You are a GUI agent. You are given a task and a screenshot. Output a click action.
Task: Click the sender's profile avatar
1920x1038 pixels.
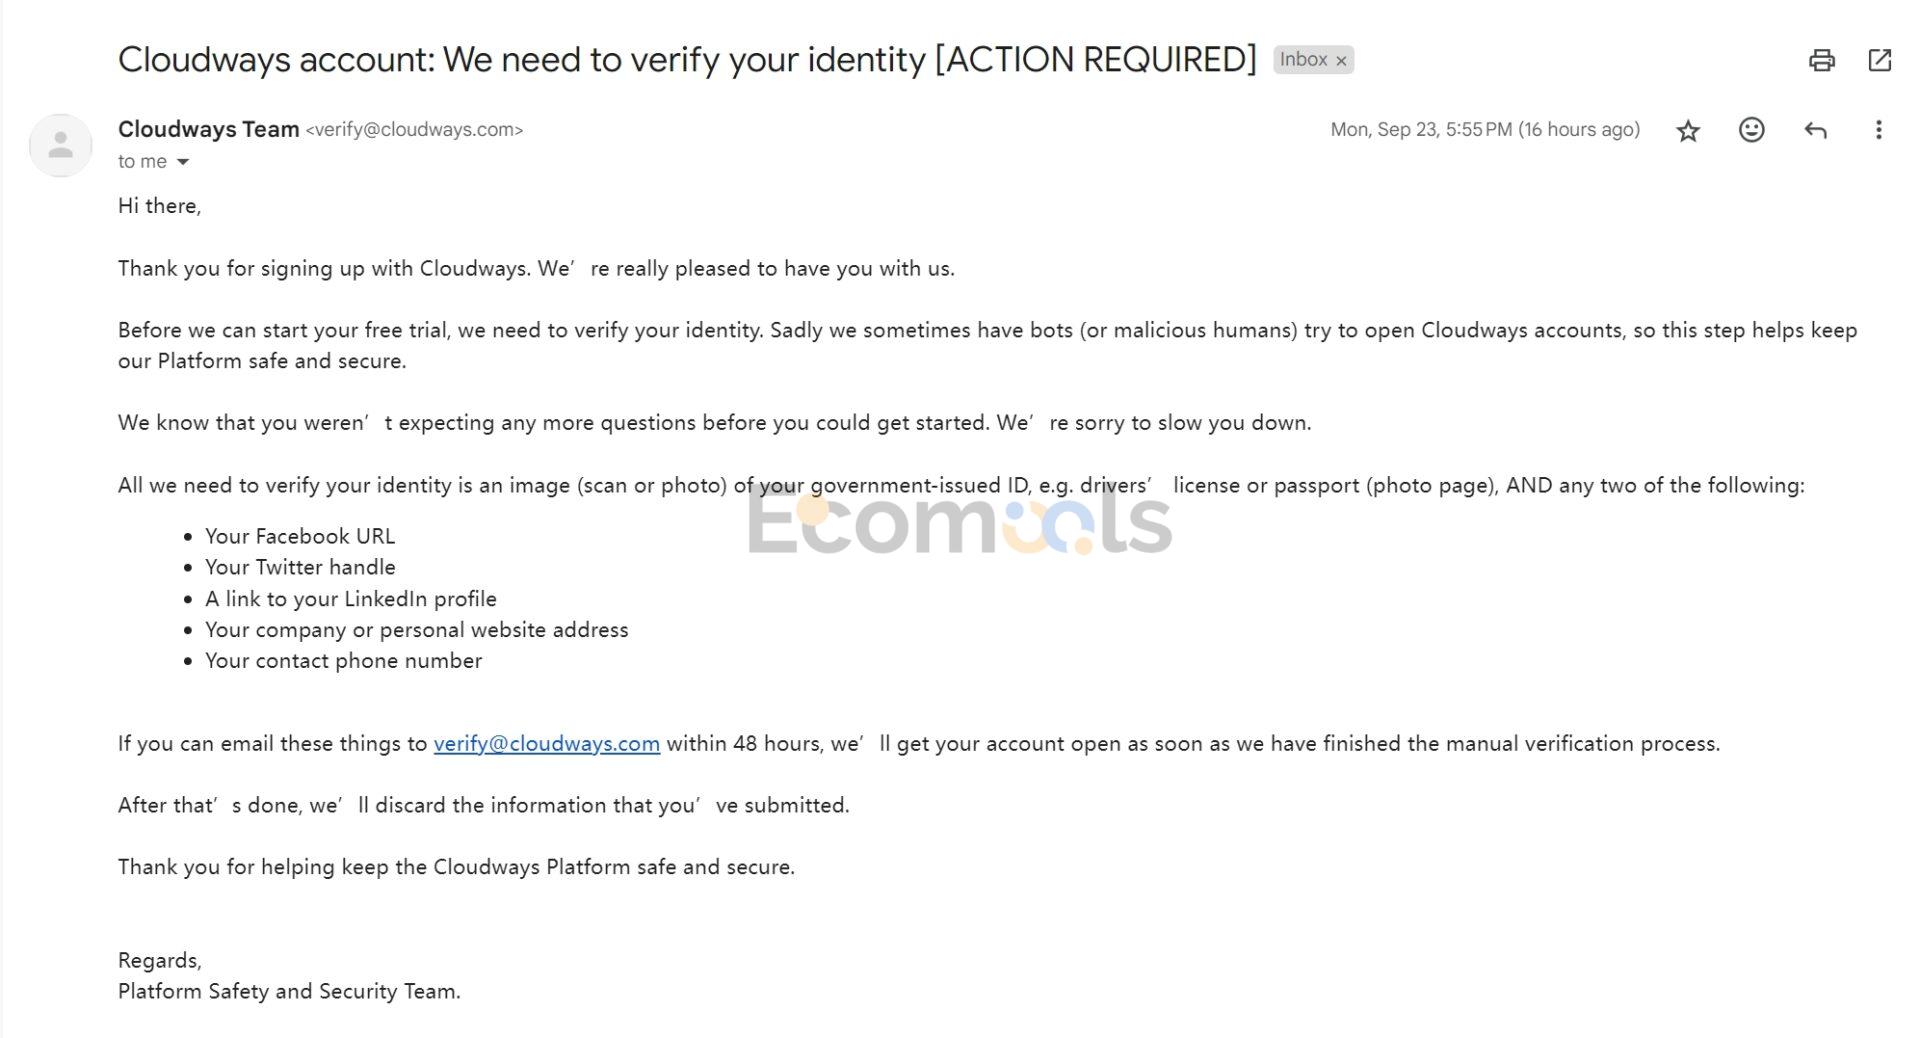point(61,145)
